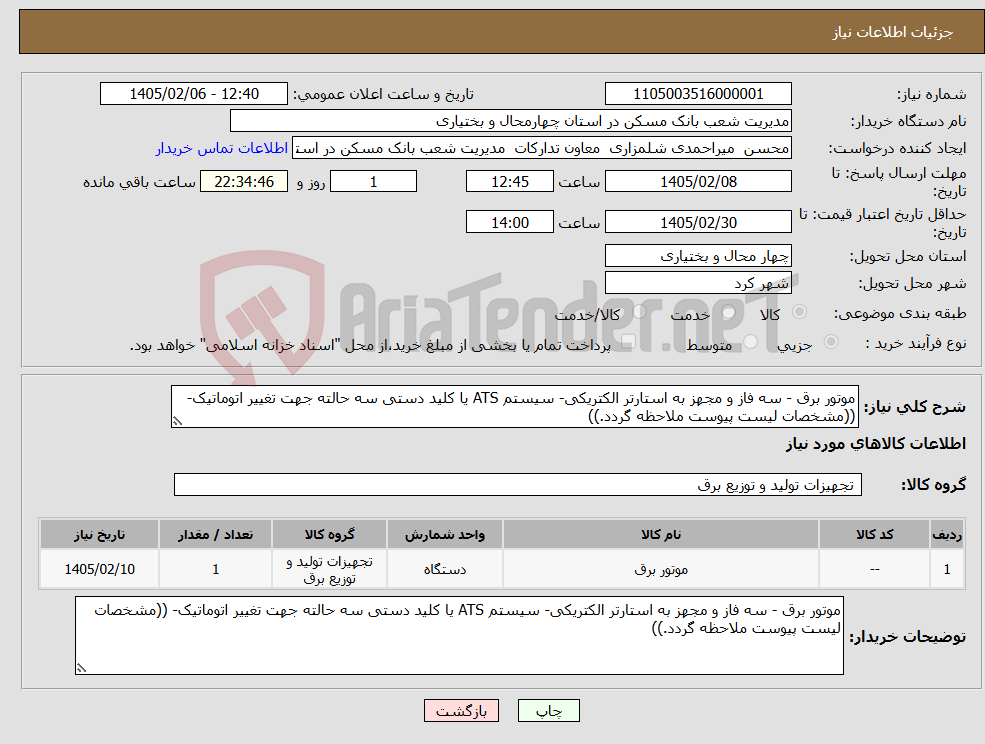Click the واحد شمارش column header

pyautogui.click(x=445, y=534)
